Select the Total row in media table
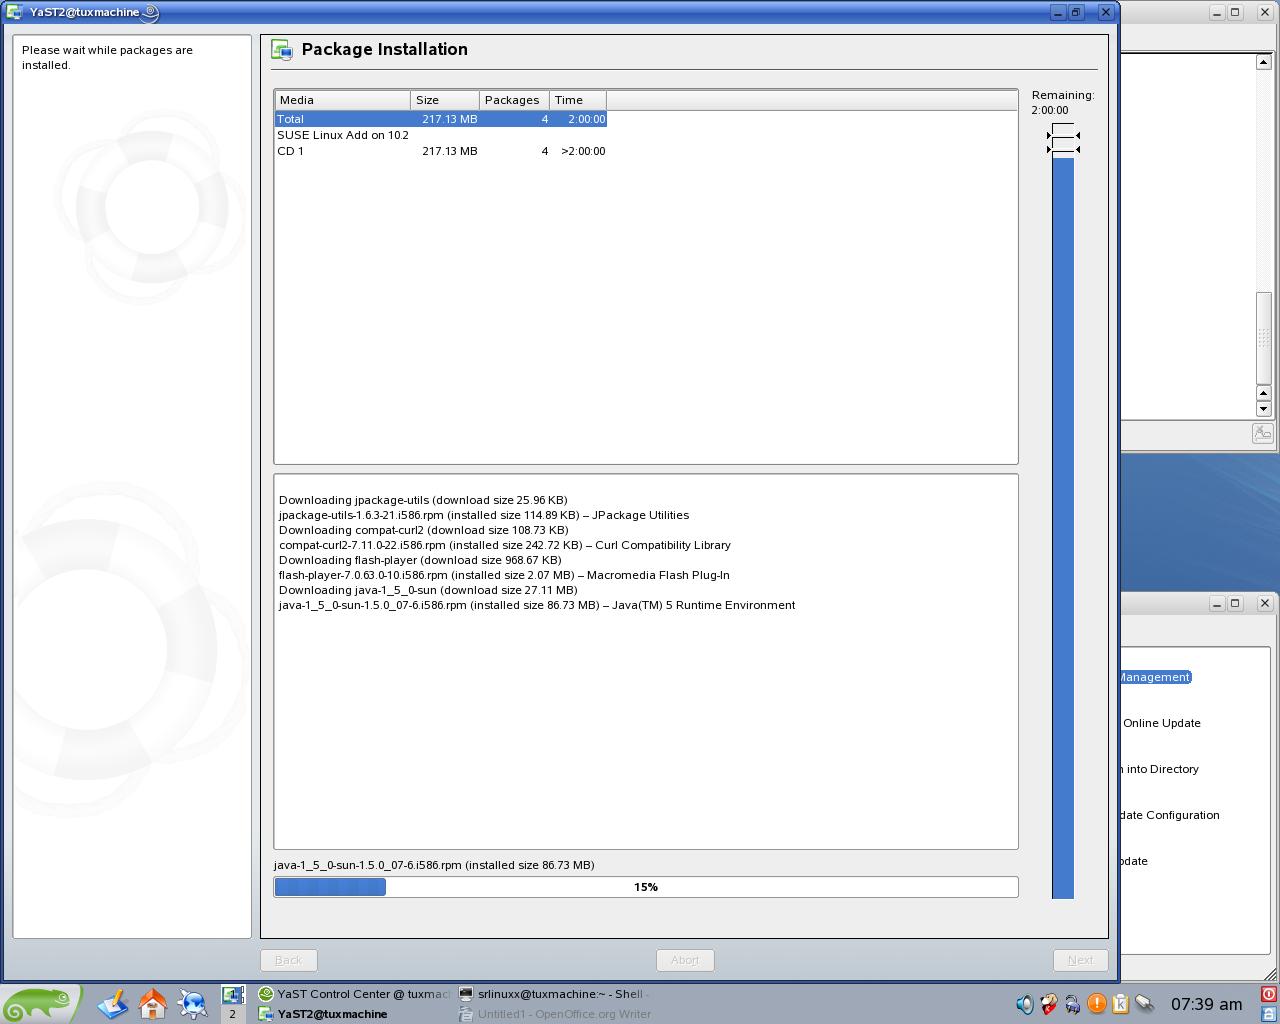Screen dimensions: 1280x1024 click(x=440, y=119)
